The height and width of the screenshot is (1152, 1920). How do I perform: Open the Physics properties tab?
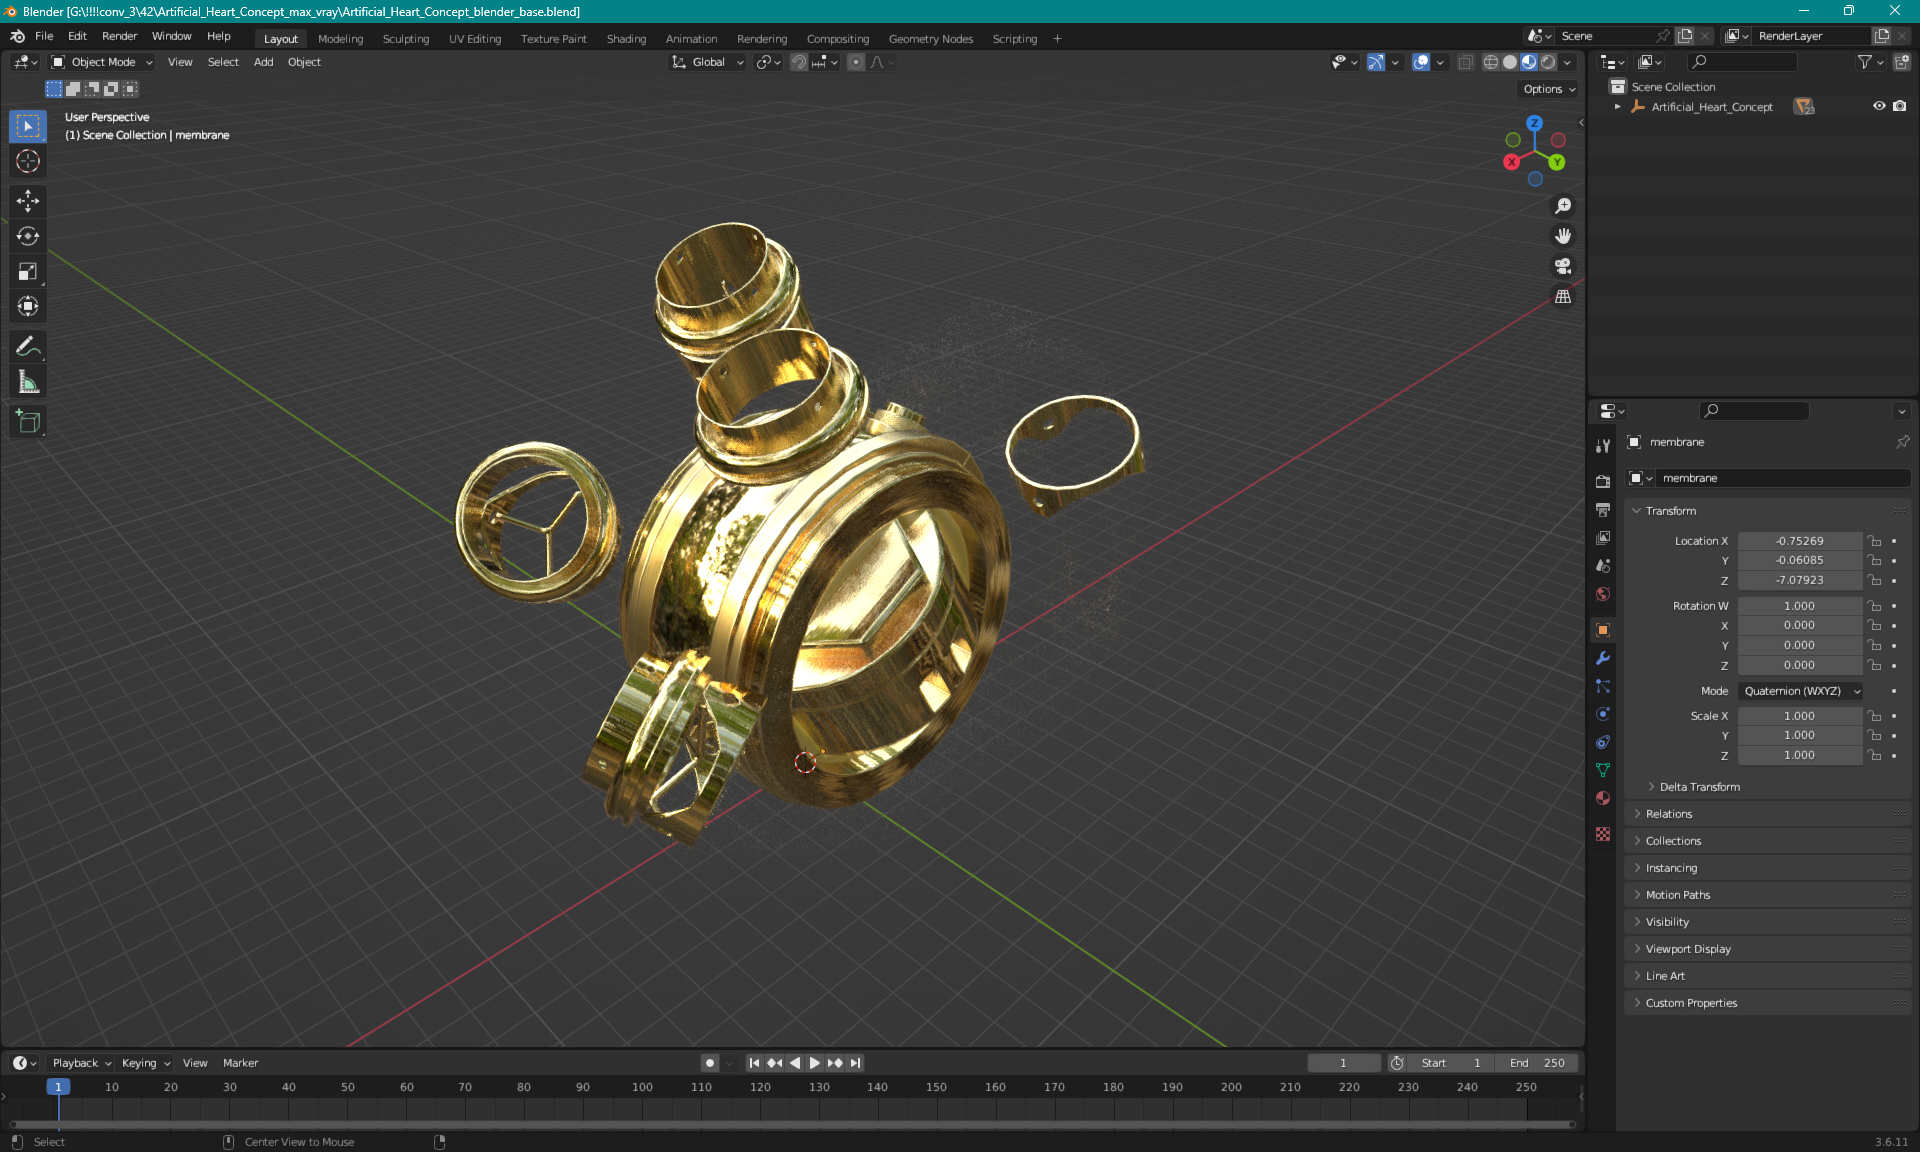pos(1603,714)
